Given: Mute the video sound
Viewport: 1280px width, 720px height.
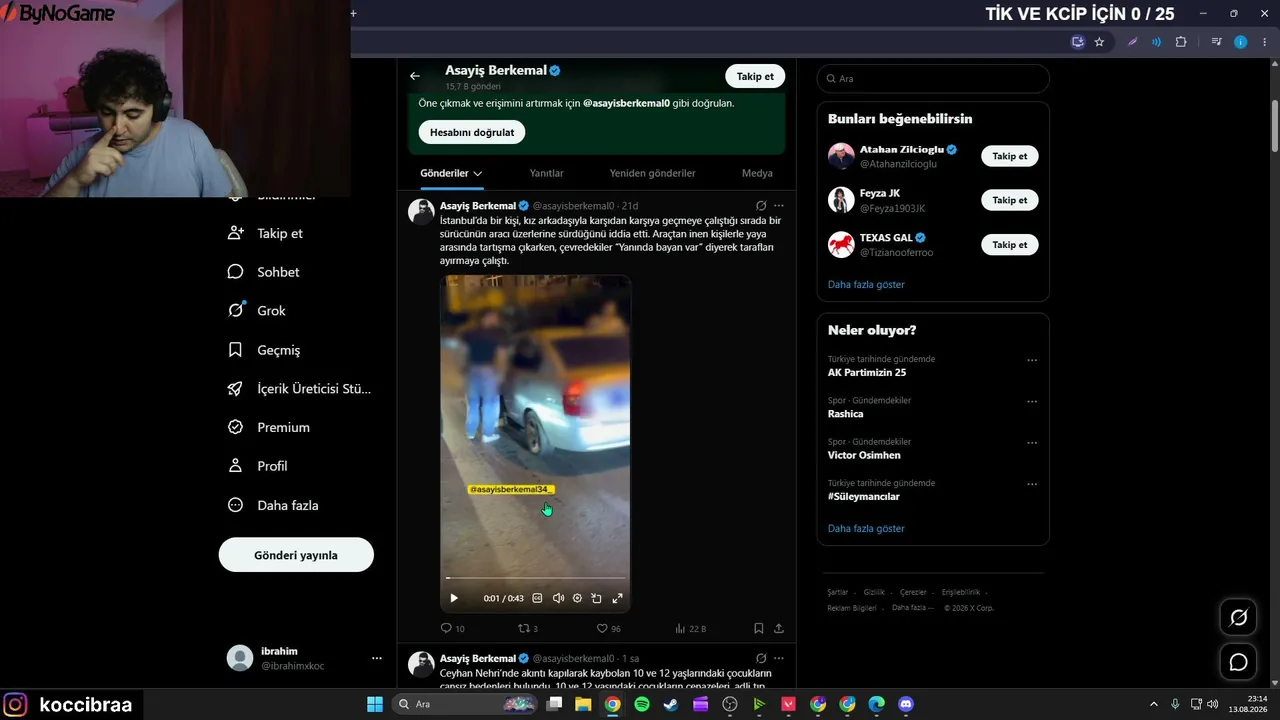Looking at the screenshot, I should (x=558, y=598).
